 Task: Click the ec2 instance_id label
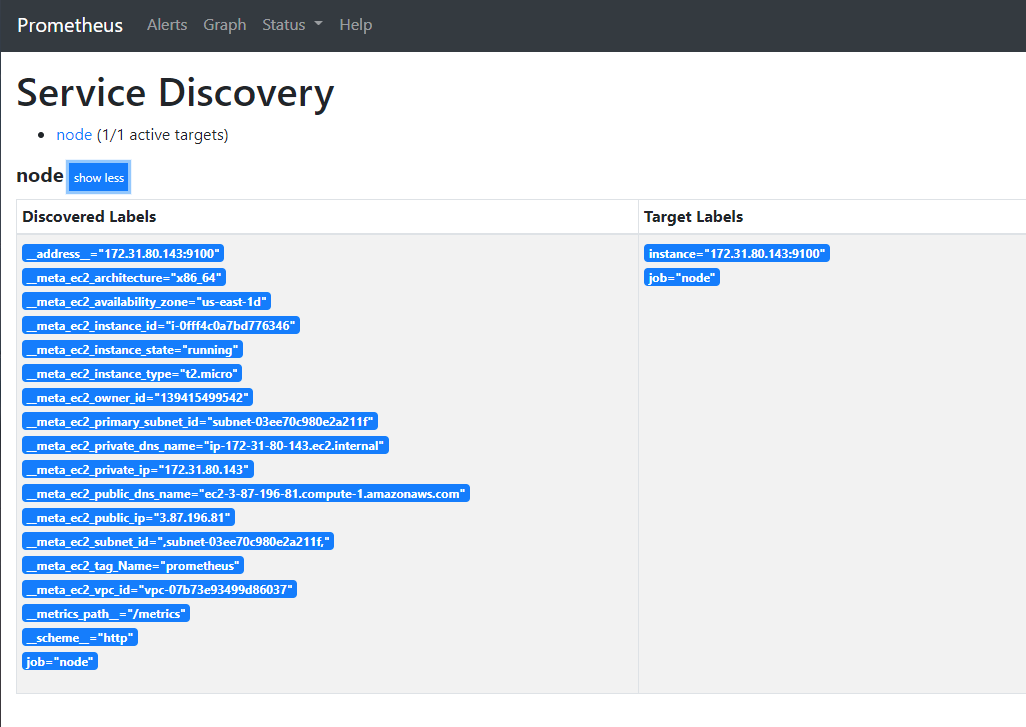tap(161, 326)
